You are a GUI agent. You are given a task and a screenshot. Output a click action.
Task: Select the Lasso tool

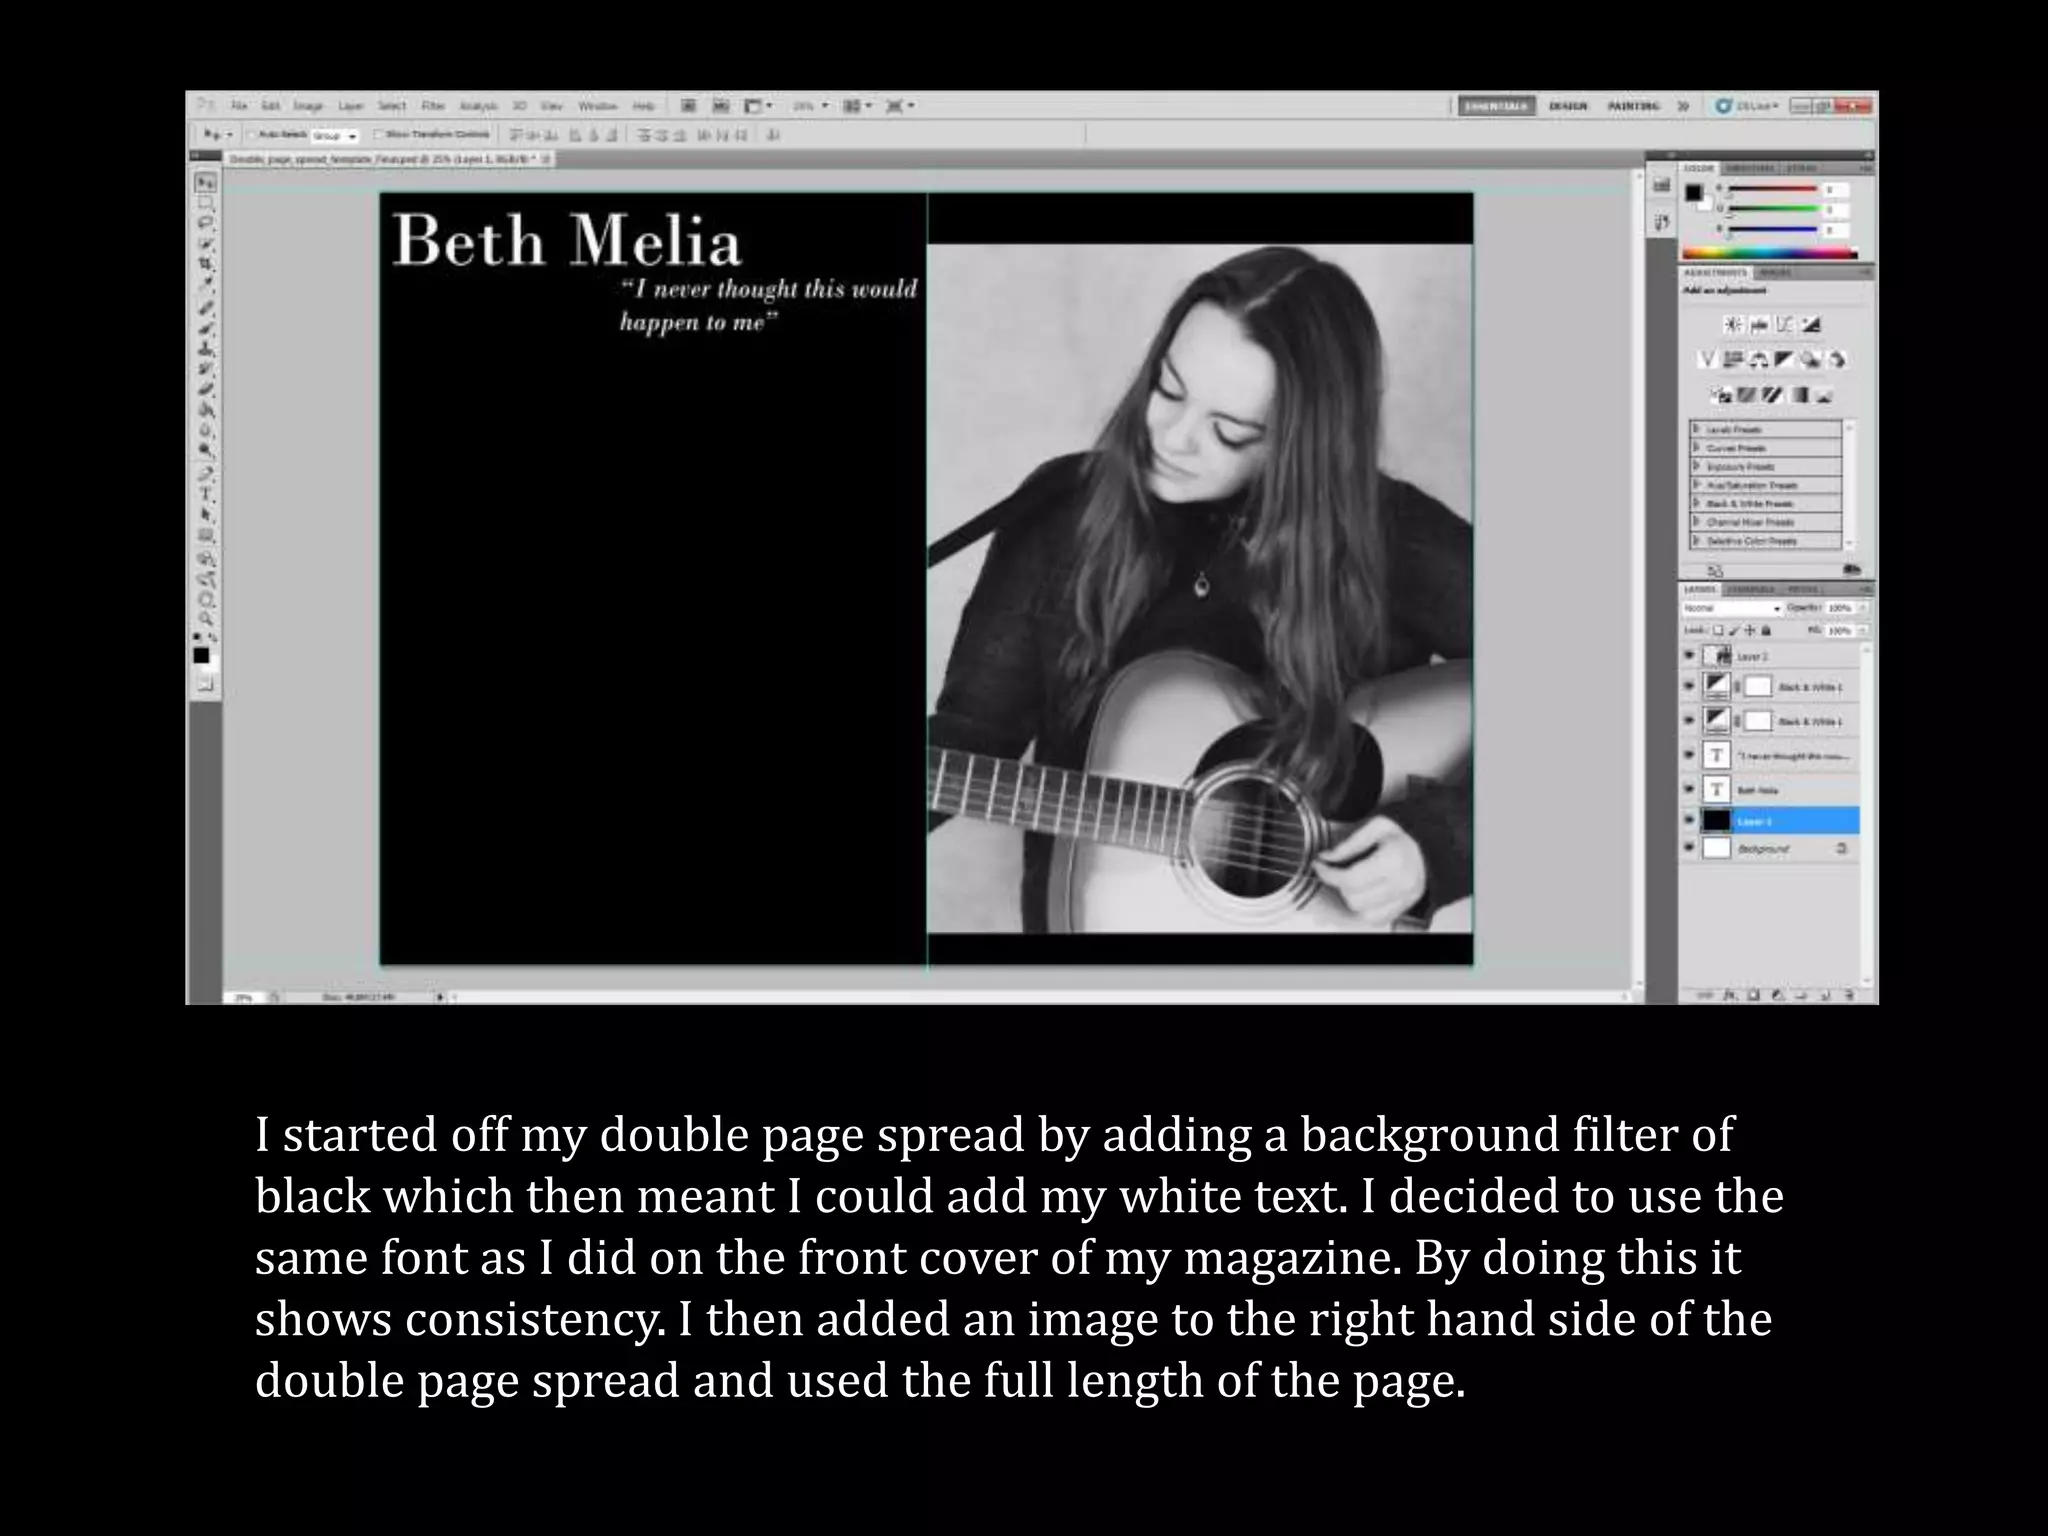click(206, 222)
